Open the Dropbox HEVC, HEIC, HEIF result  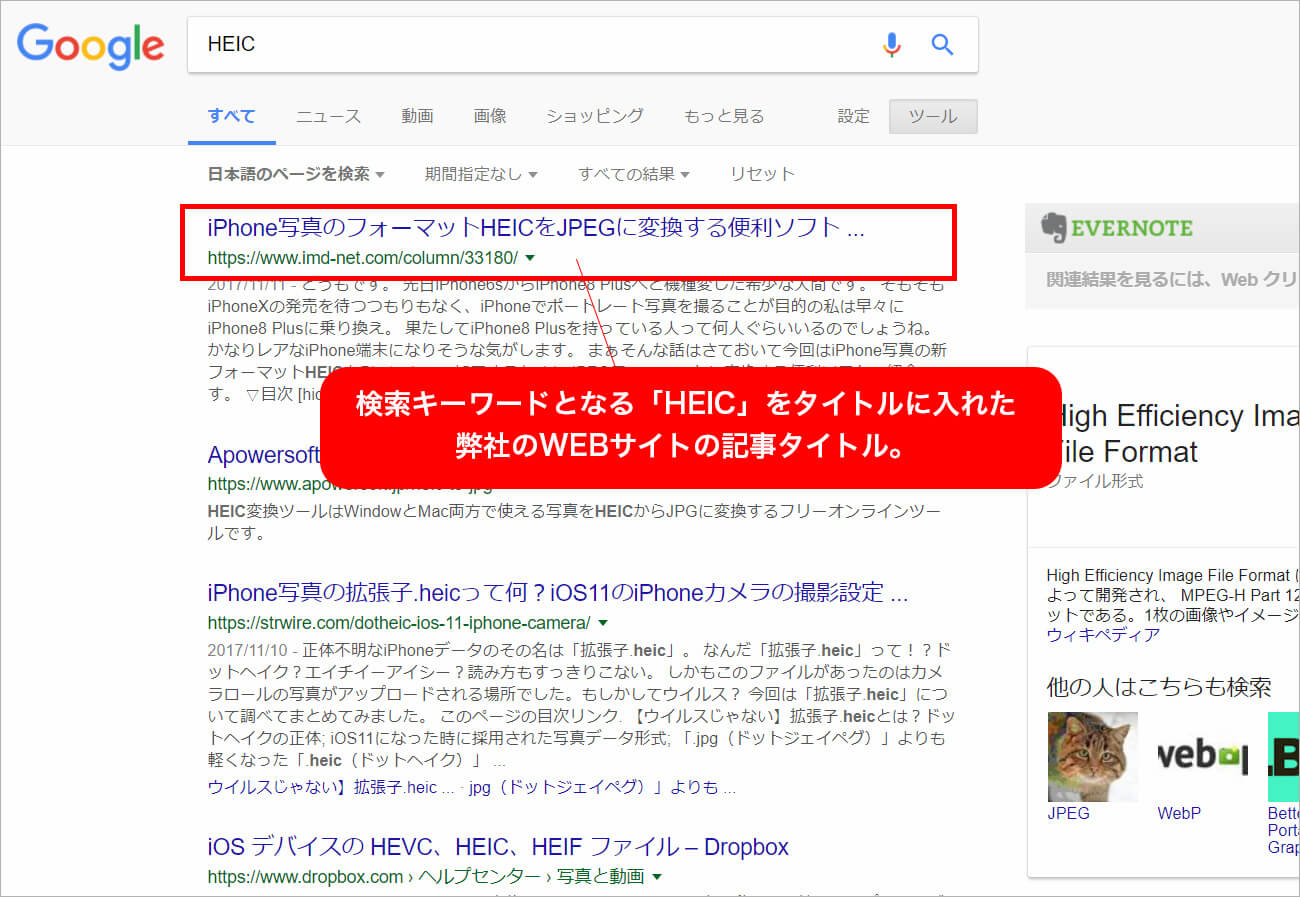pos(498,847)
